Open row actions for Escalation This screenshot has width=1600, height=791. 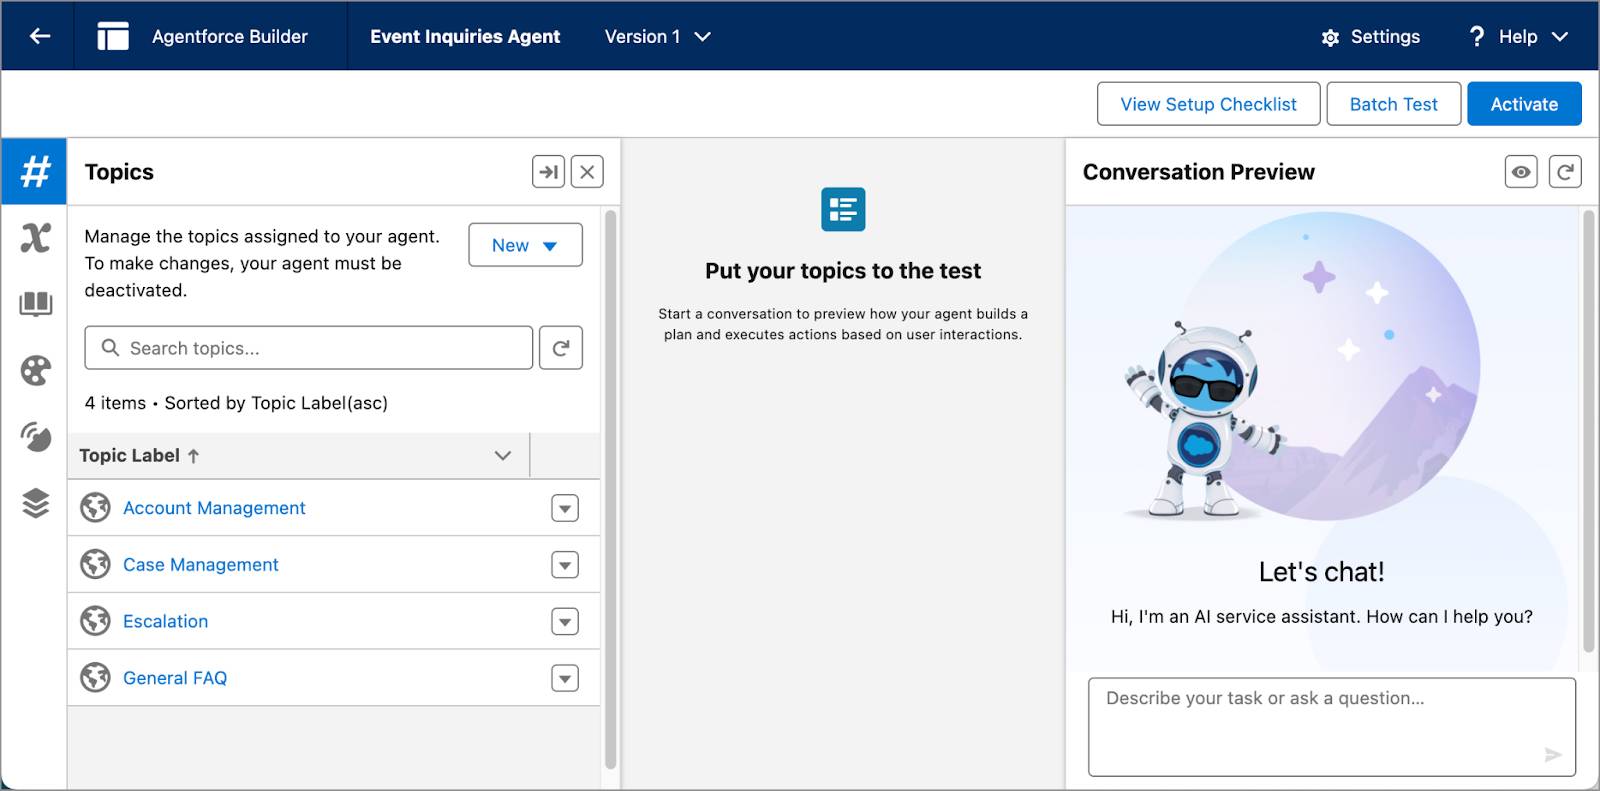coord(565,621)
